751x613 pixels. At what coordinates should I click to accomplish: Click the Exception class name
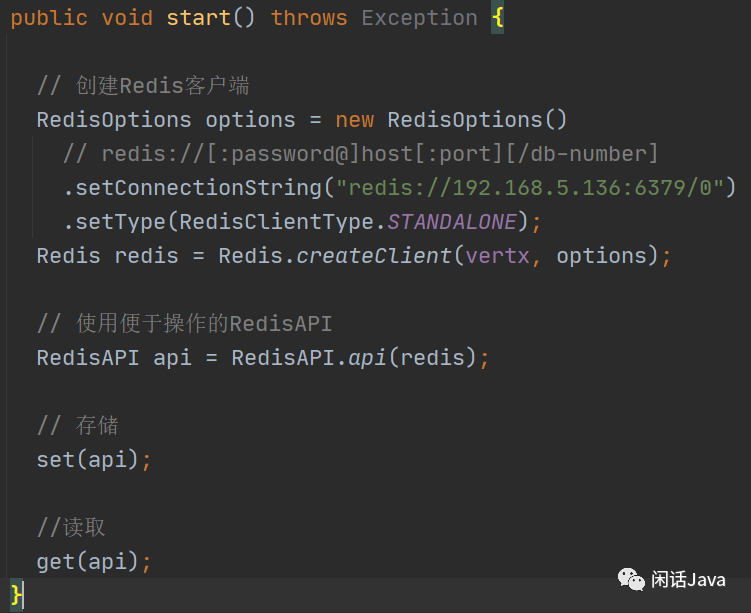pyautogui.click(x=419, y=18)
